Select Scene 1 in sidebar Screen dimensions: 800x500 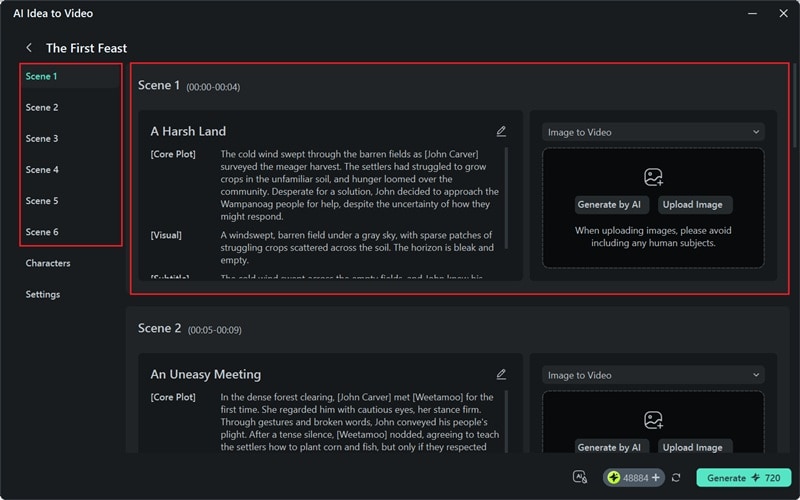point(71,77)
